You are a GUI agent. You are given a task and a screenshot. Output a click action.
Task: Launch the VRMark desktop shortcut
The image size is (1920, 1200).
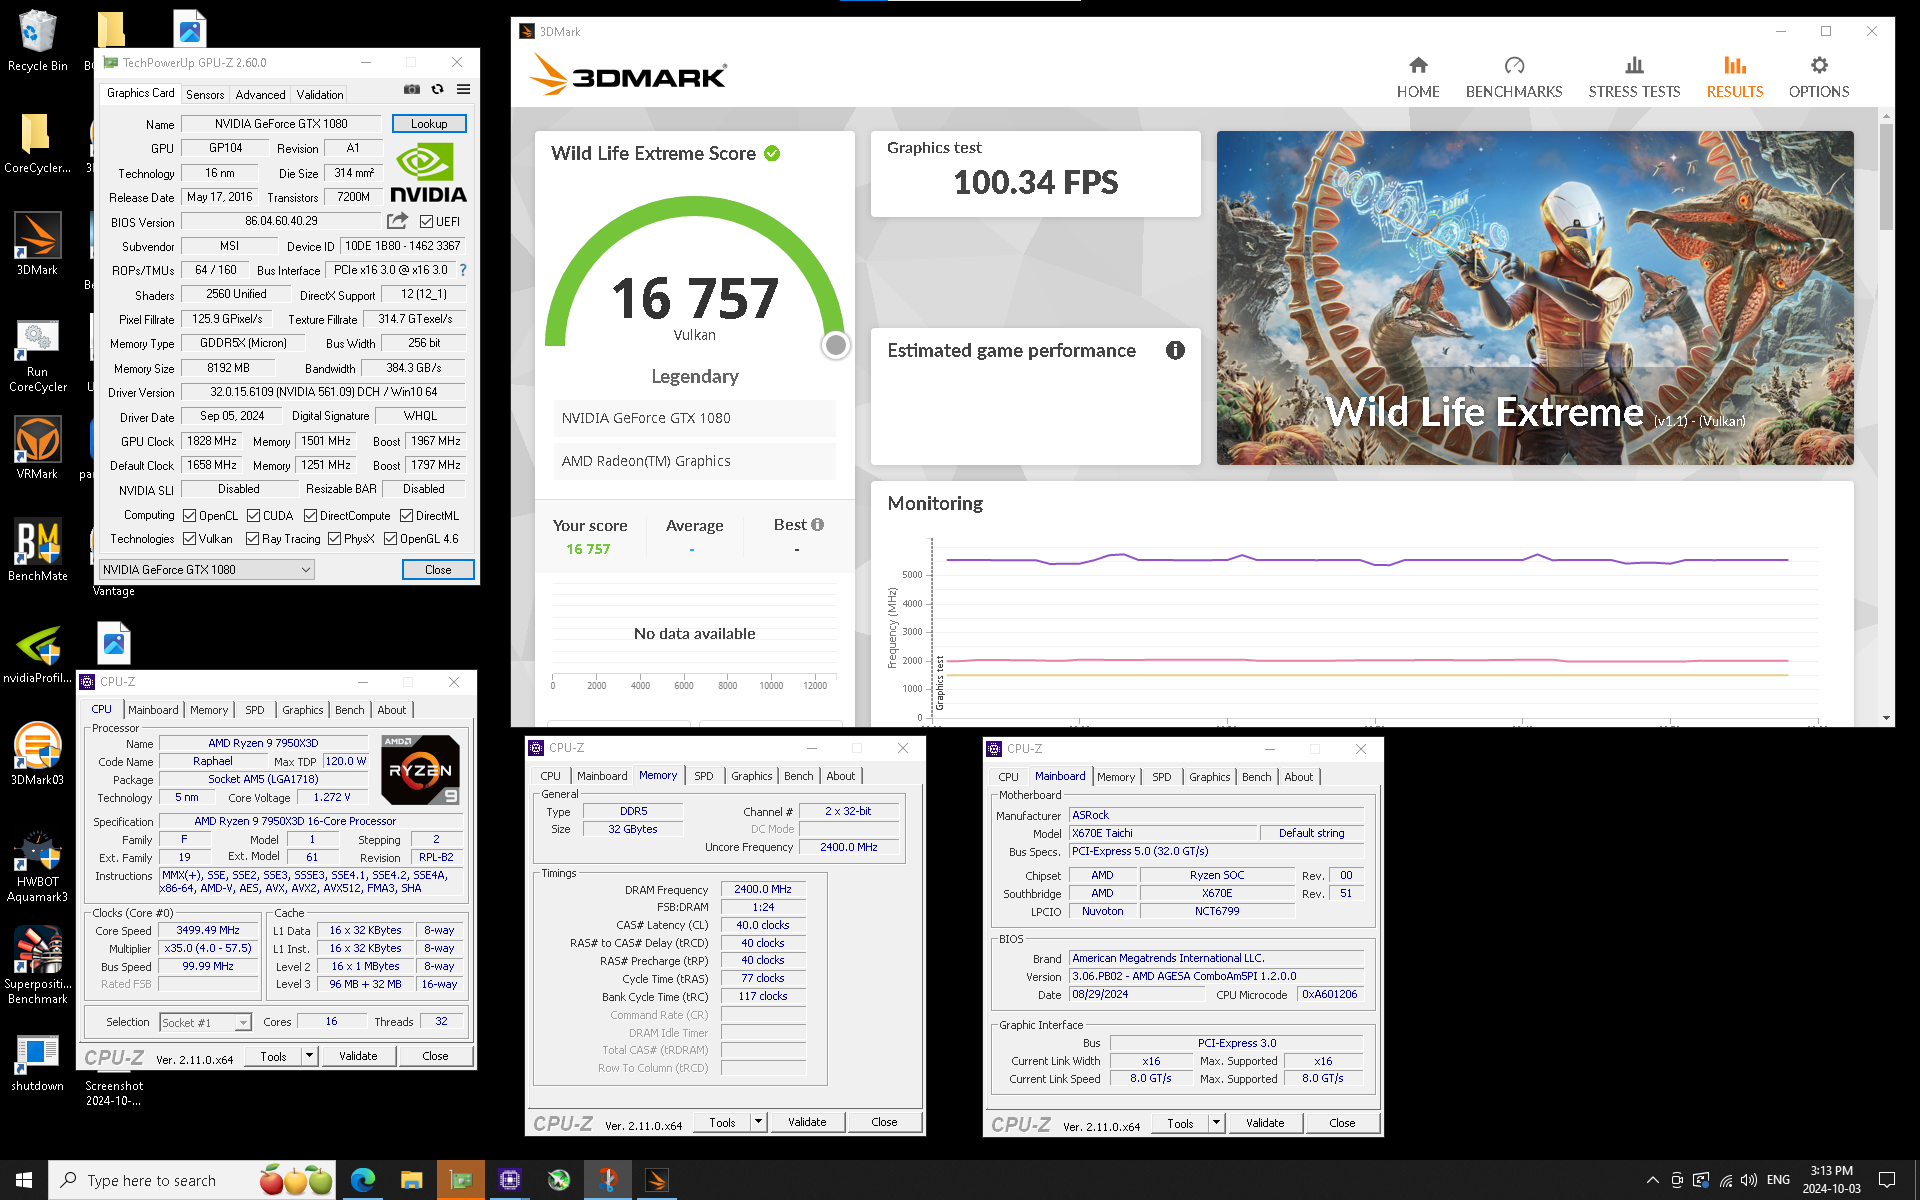click(x=37, y=448)
